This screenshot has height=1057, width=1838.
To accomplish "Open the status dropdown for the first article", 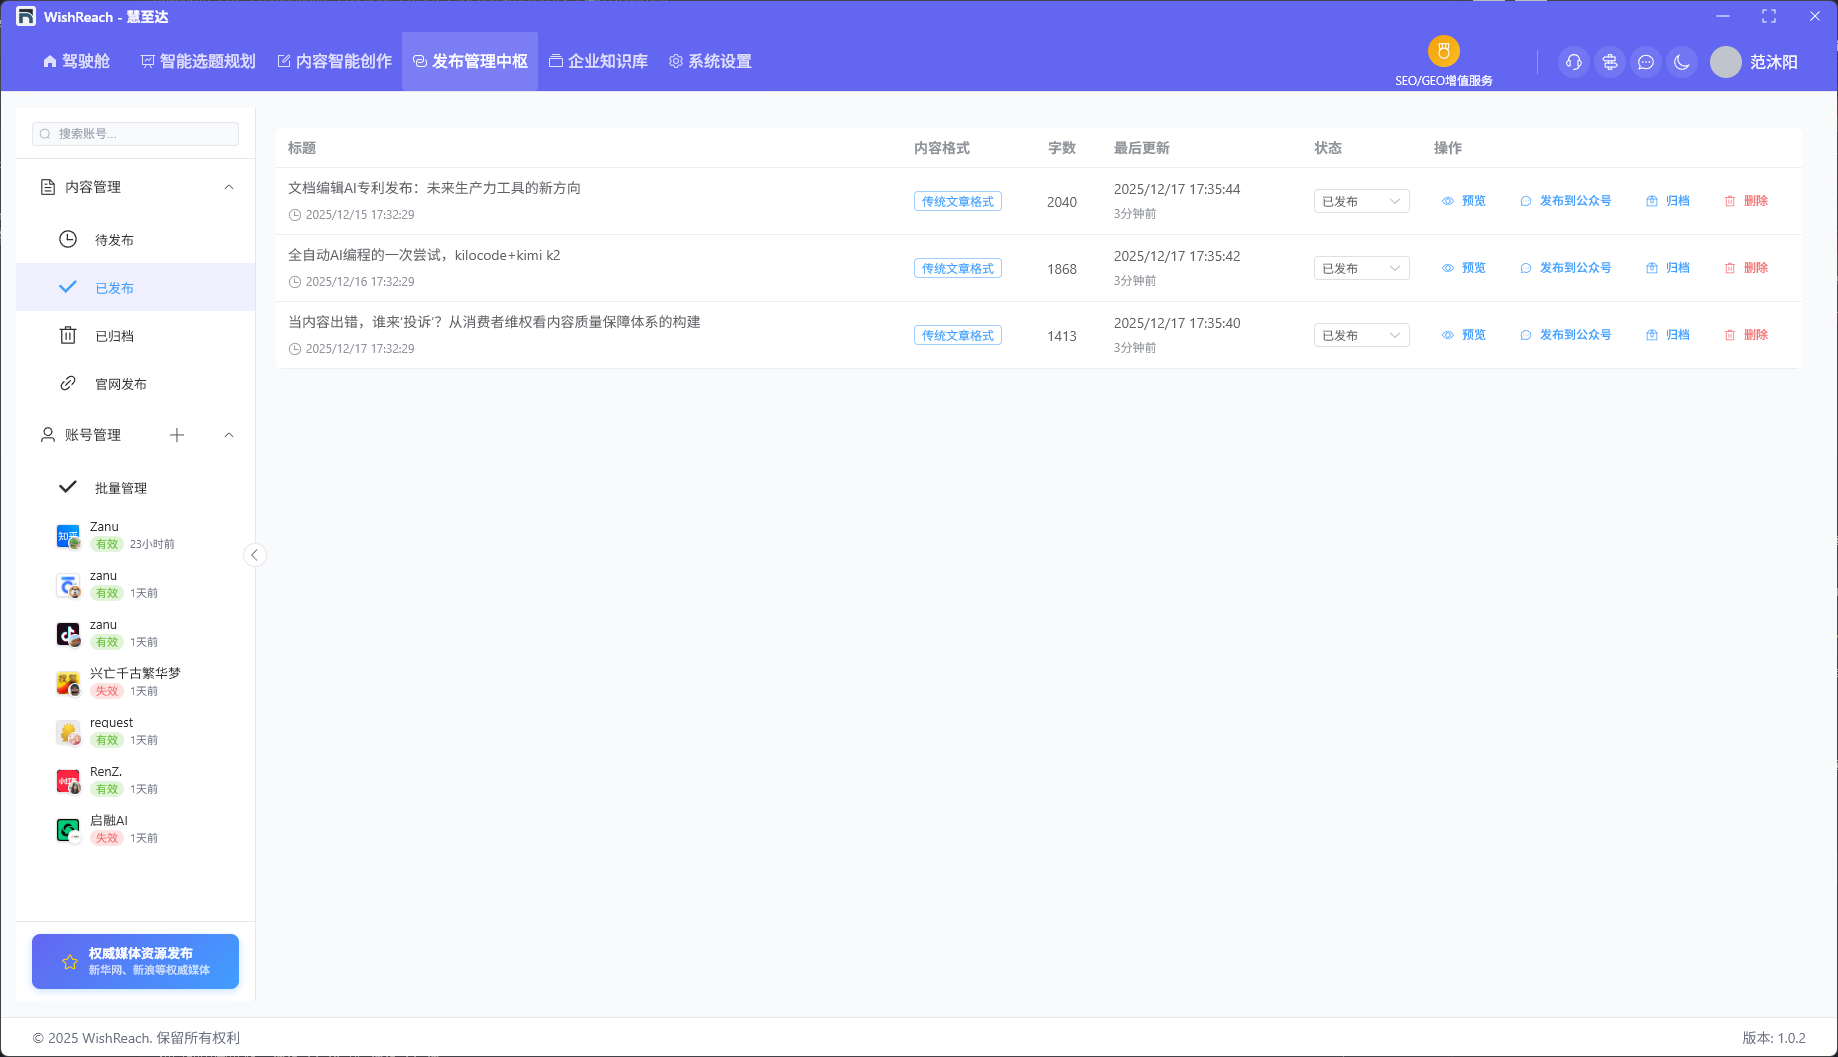I will [x=1361, y=201].
